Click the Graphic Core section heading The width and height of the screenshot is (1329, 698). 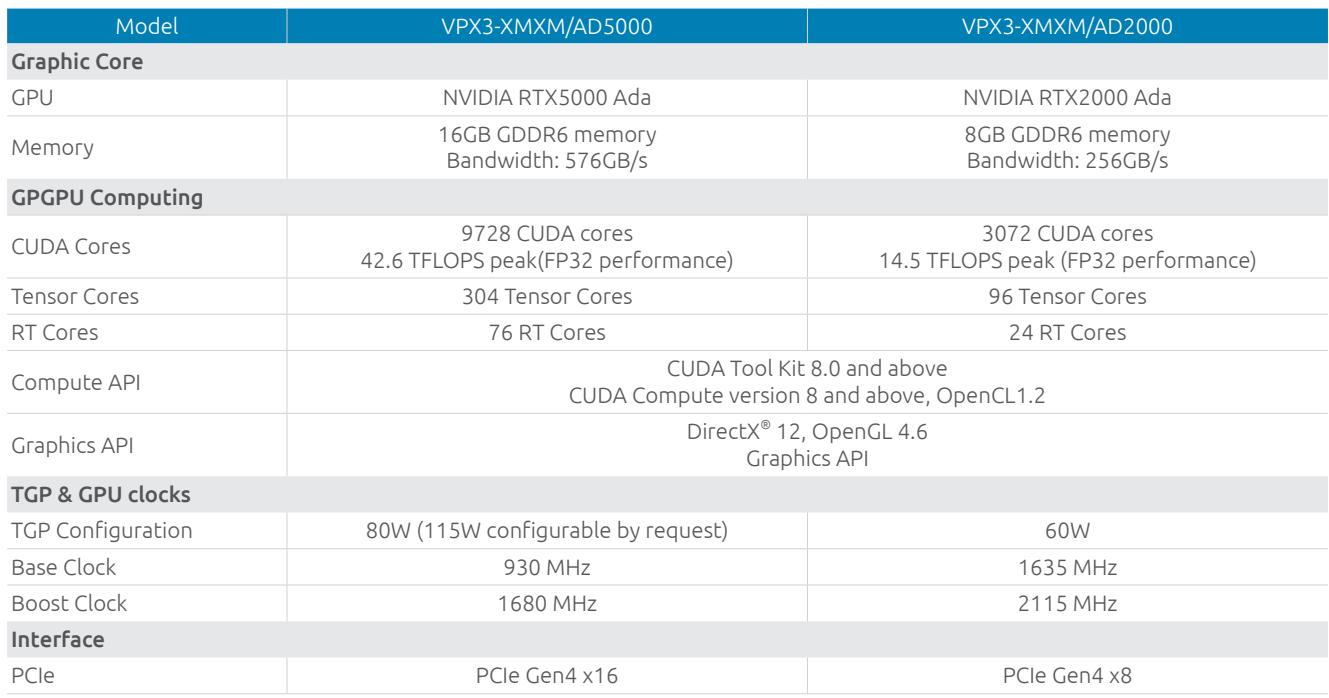(x=664, y=57)
